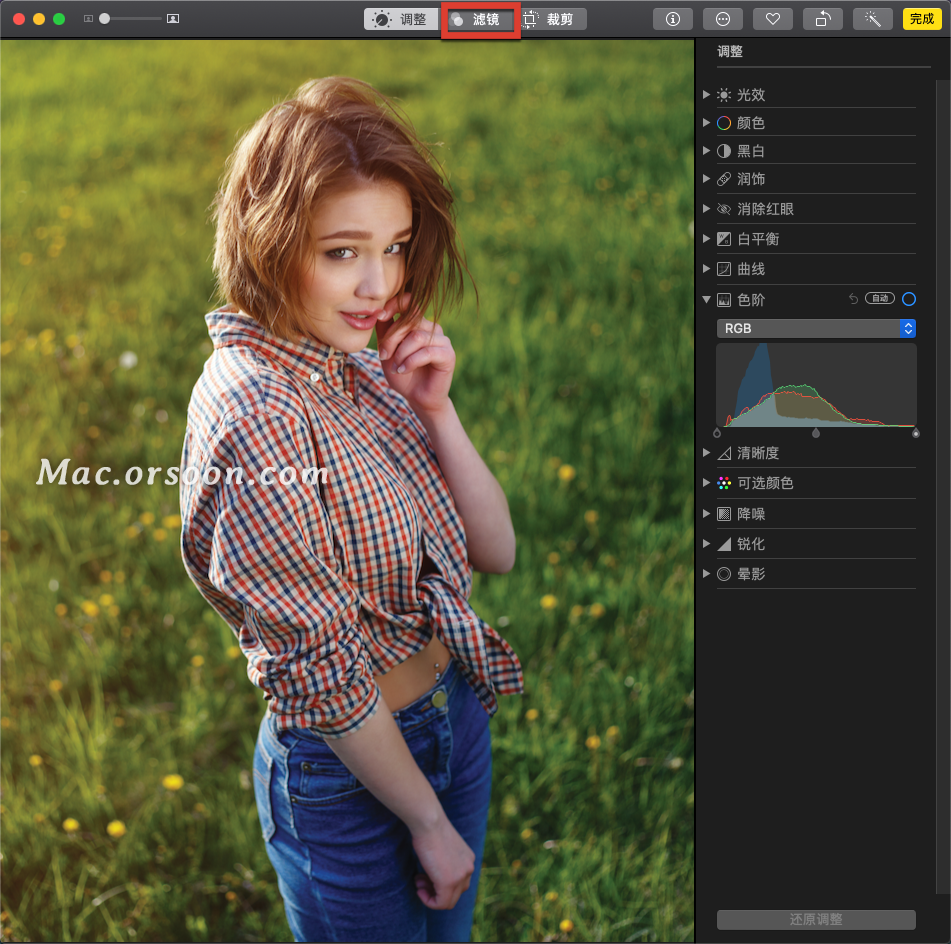Expand the 锐化 section
Viewport: 951px width, 944px height.
click(x=706, y=544)
